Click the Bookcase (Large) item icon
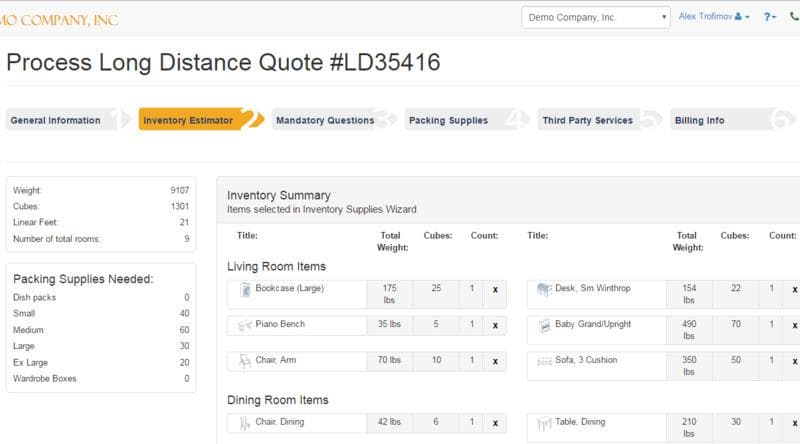The height and width of the screenshot is (444, 800). coord(245,289)
